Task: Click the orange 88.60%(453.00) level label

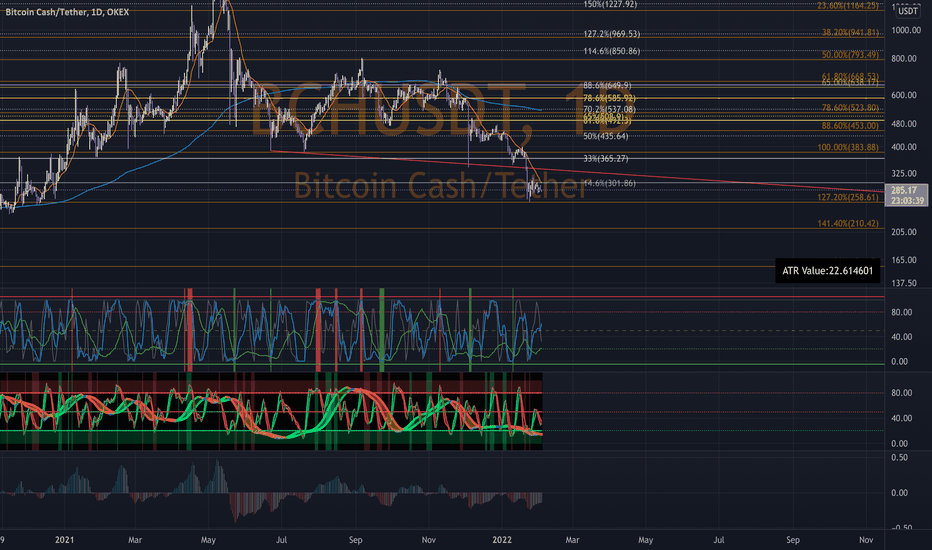Action: [x=850, y=126]
